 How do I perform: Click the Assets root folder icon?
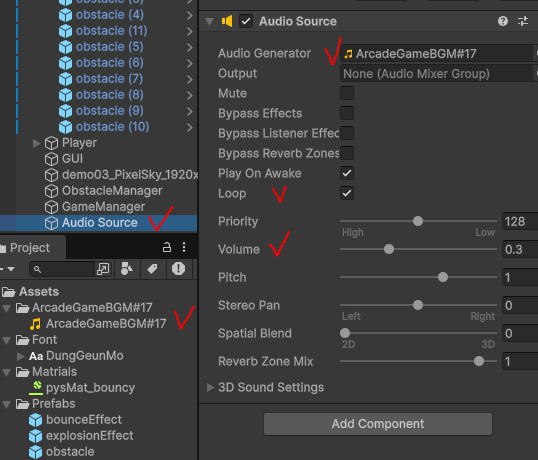point(9,292)
